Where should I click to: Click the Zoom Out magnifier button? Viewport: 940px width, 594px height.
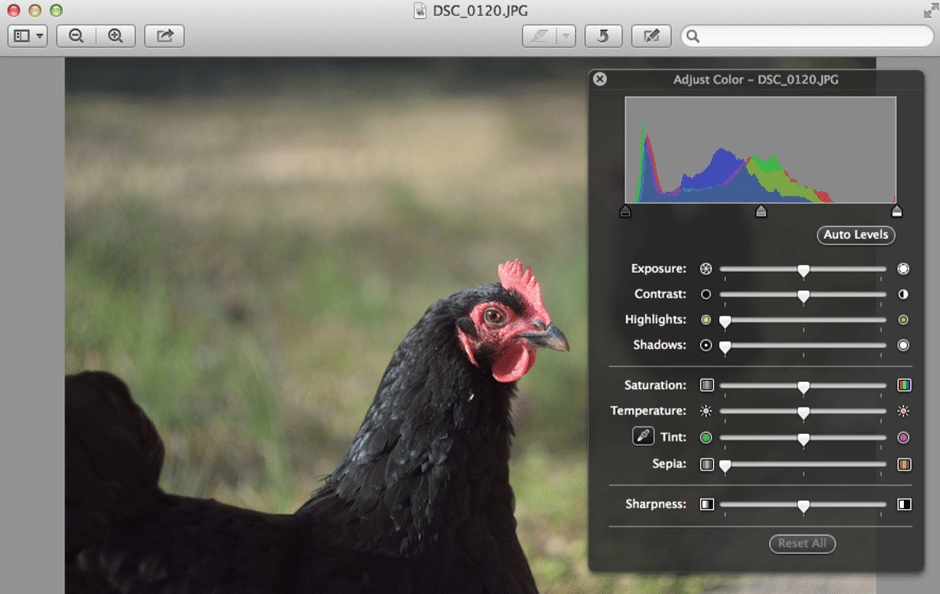[76, 36]
